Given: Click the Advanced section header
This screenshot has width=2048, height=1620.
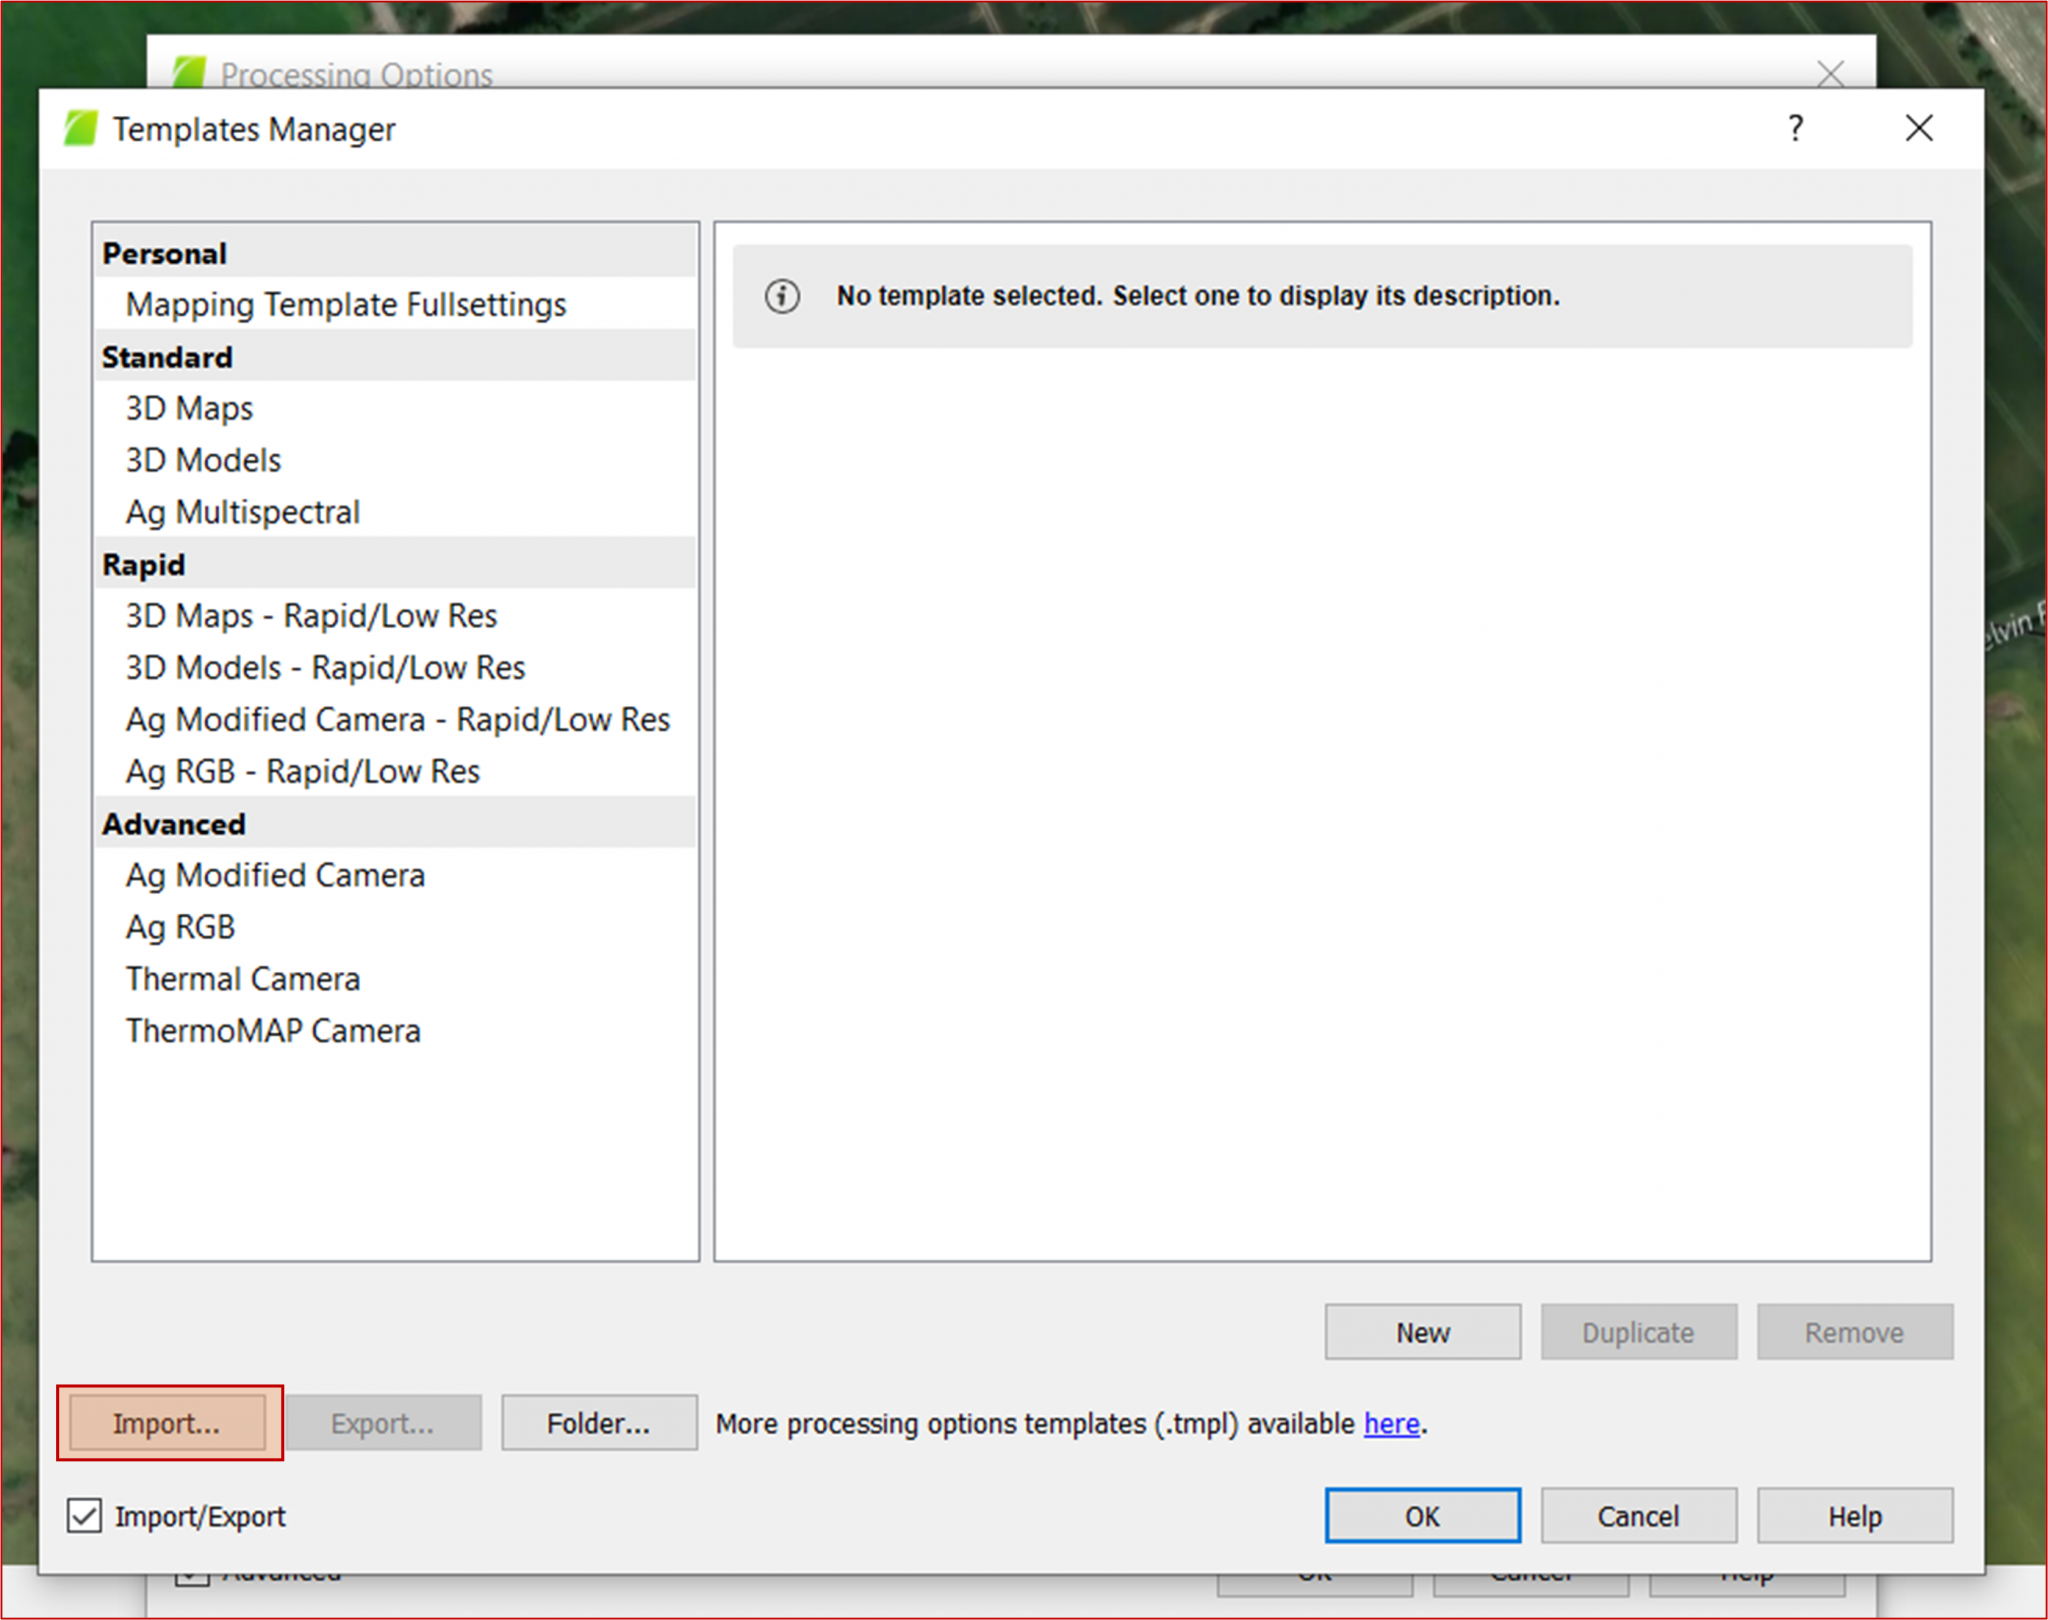Looking at the screenshot, I should pos(173,823).
